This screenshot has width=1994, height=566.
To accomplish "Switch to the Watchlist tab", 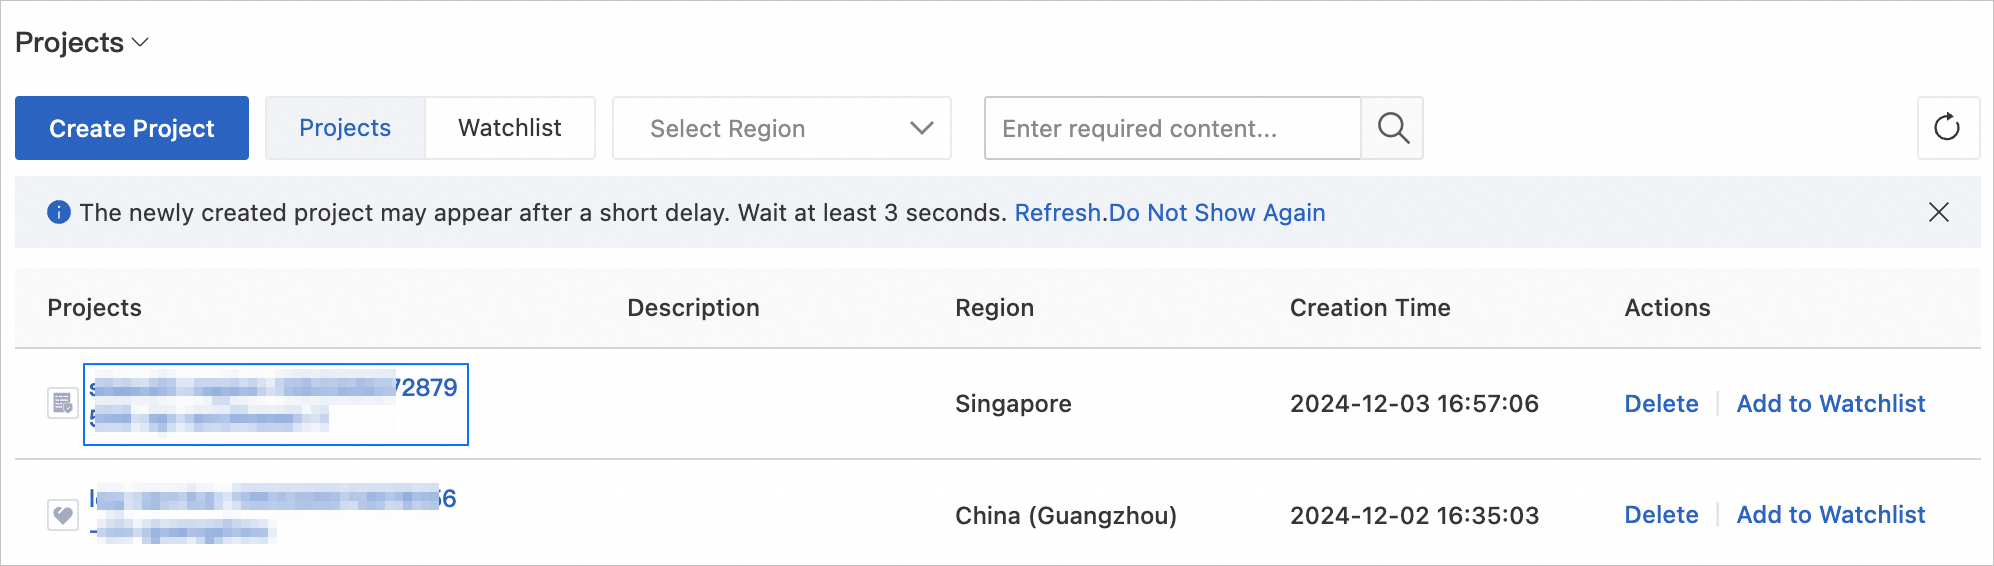I will [x=510, y=128].
